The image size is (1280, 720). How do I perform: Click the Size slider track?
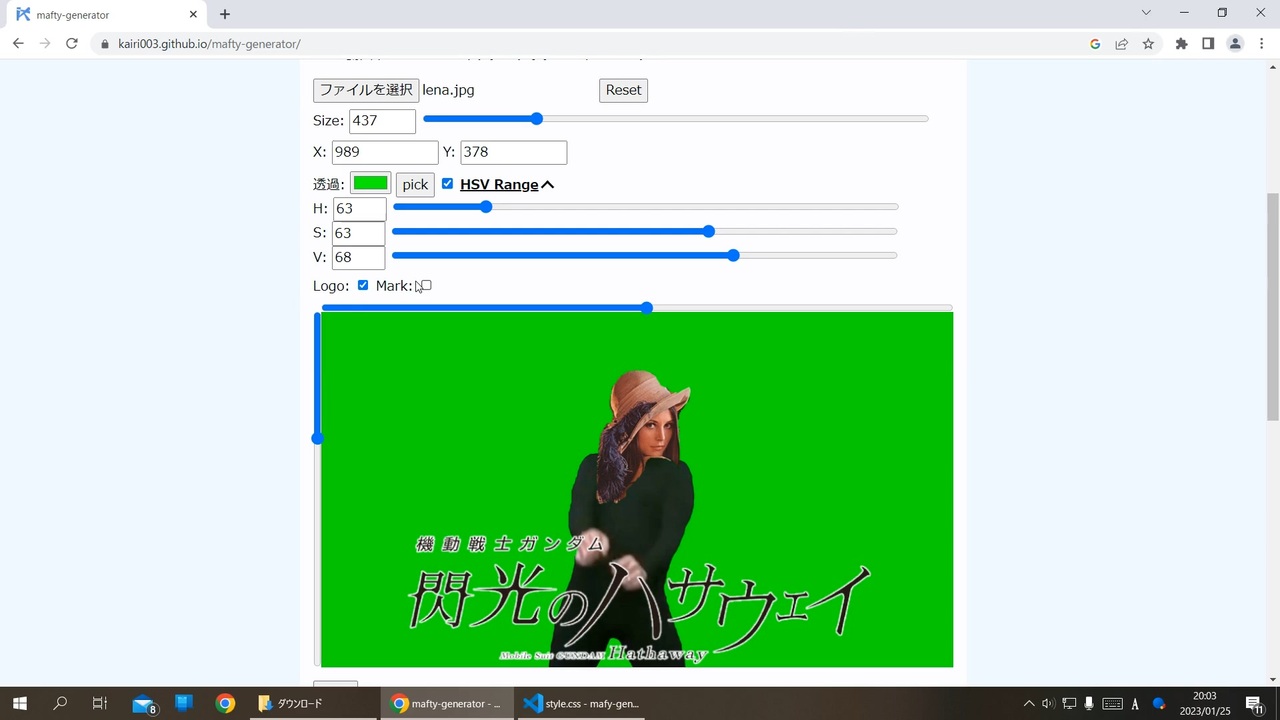click(676, 119)
